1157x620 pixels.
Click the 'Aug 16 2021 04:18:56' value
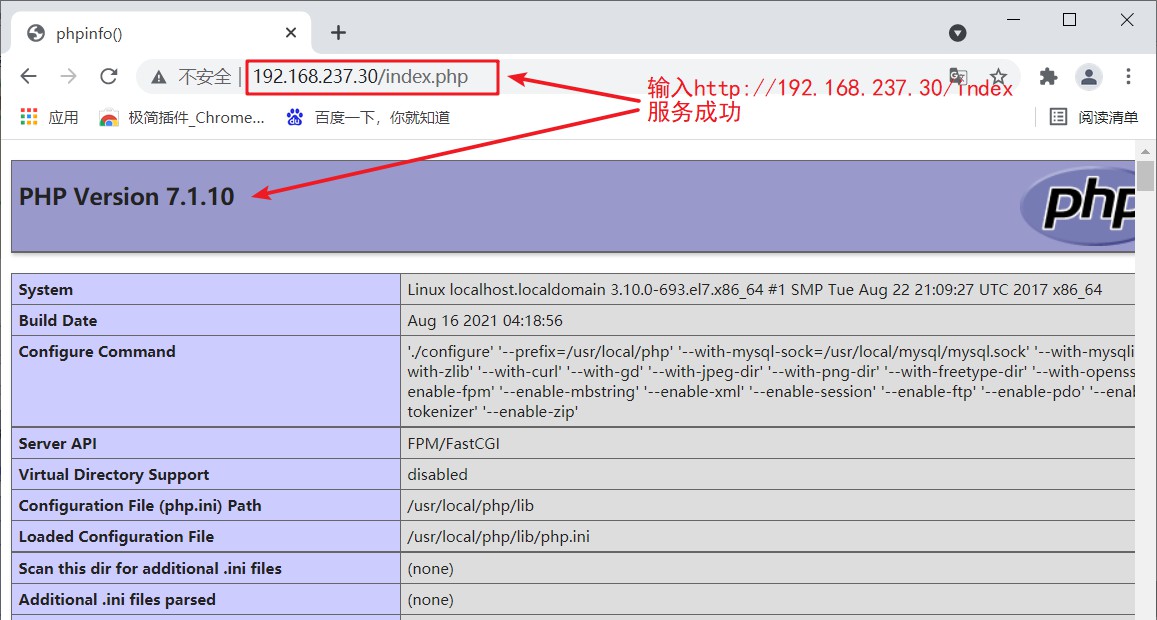[485, 321]
